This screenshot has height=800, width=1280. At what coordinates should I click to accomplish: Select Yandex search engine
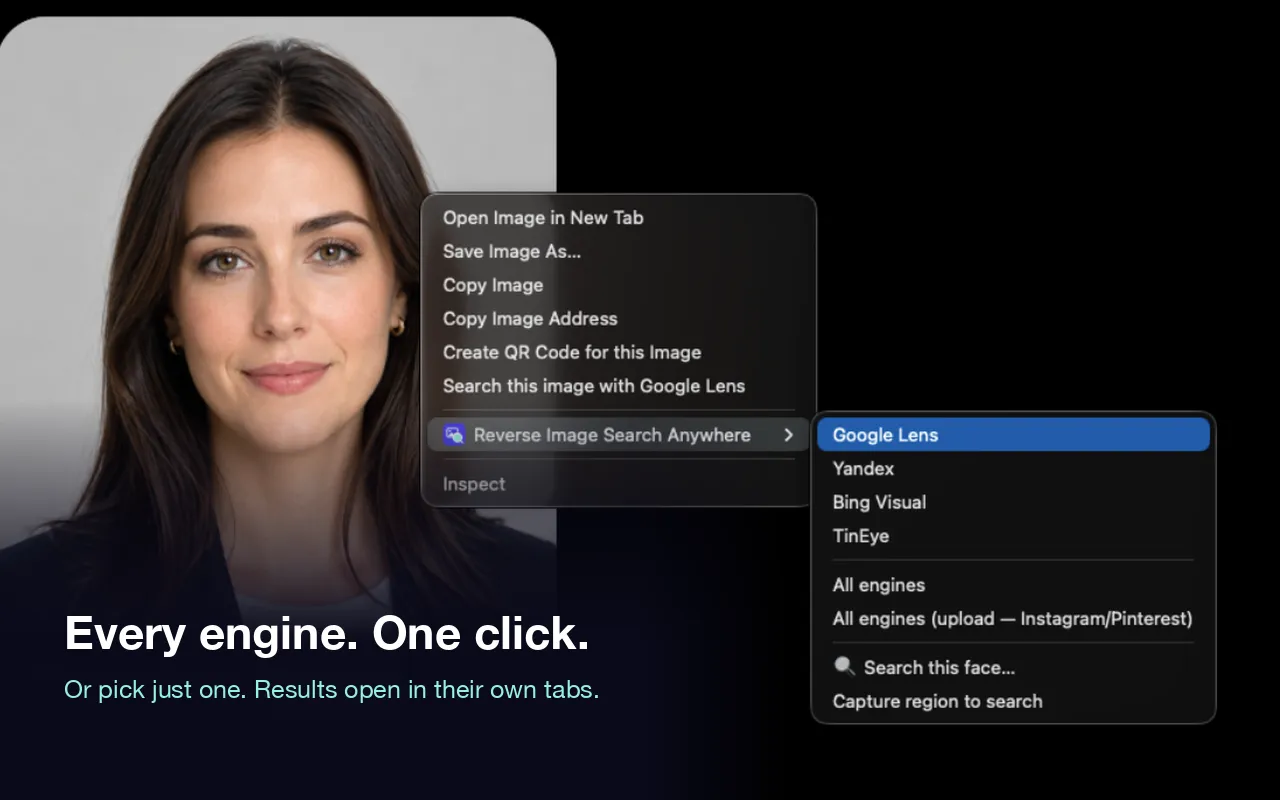[x=863, y=469]
